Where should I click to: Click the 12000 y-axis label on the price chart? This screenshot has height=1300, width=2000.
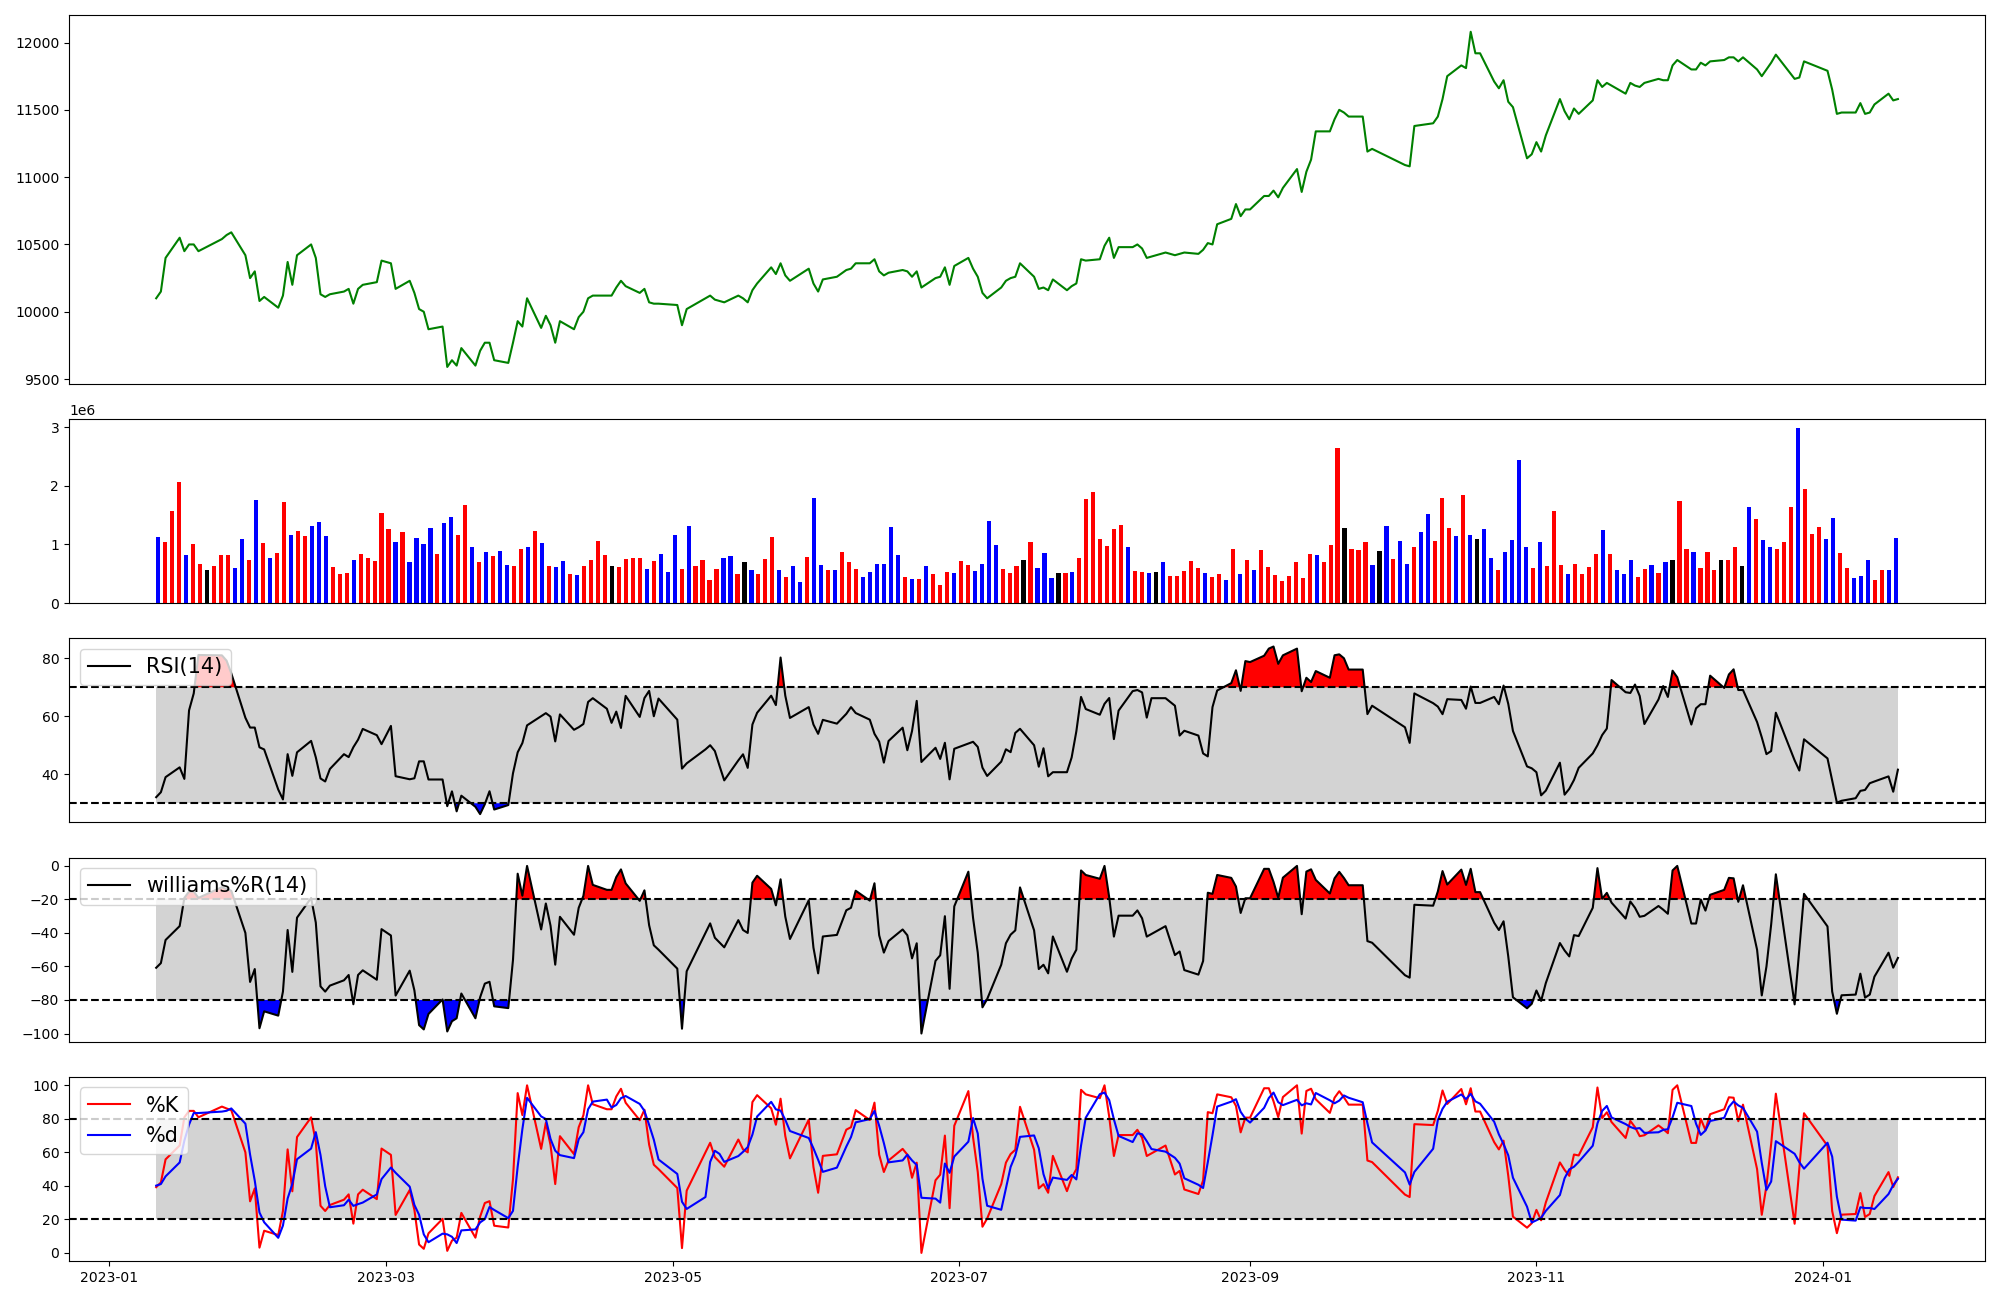coord(38,43)
